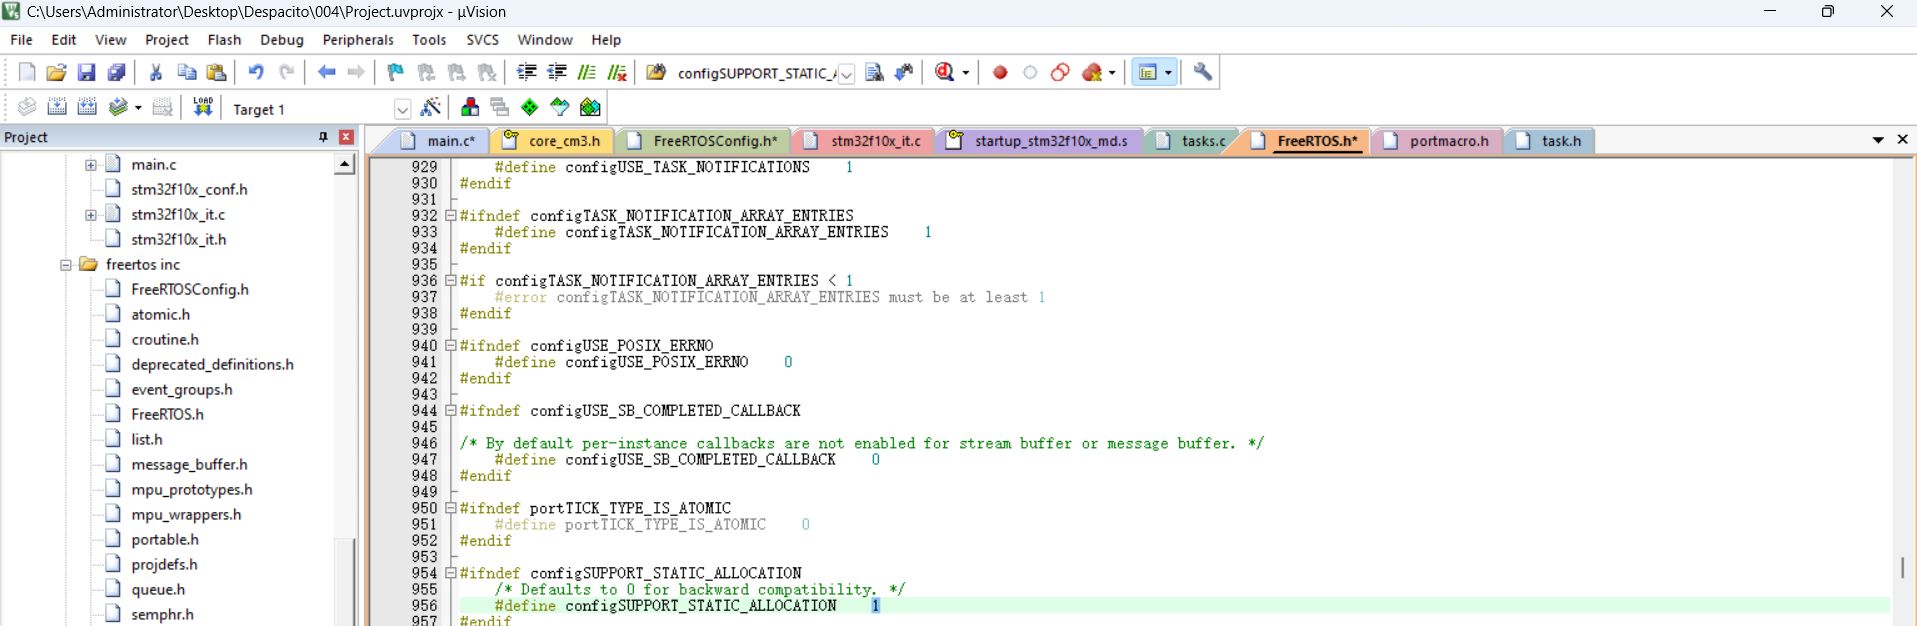Toggle the window layout button
This screenshot has width=1917, height=626.
click(x=1148, y=72)
